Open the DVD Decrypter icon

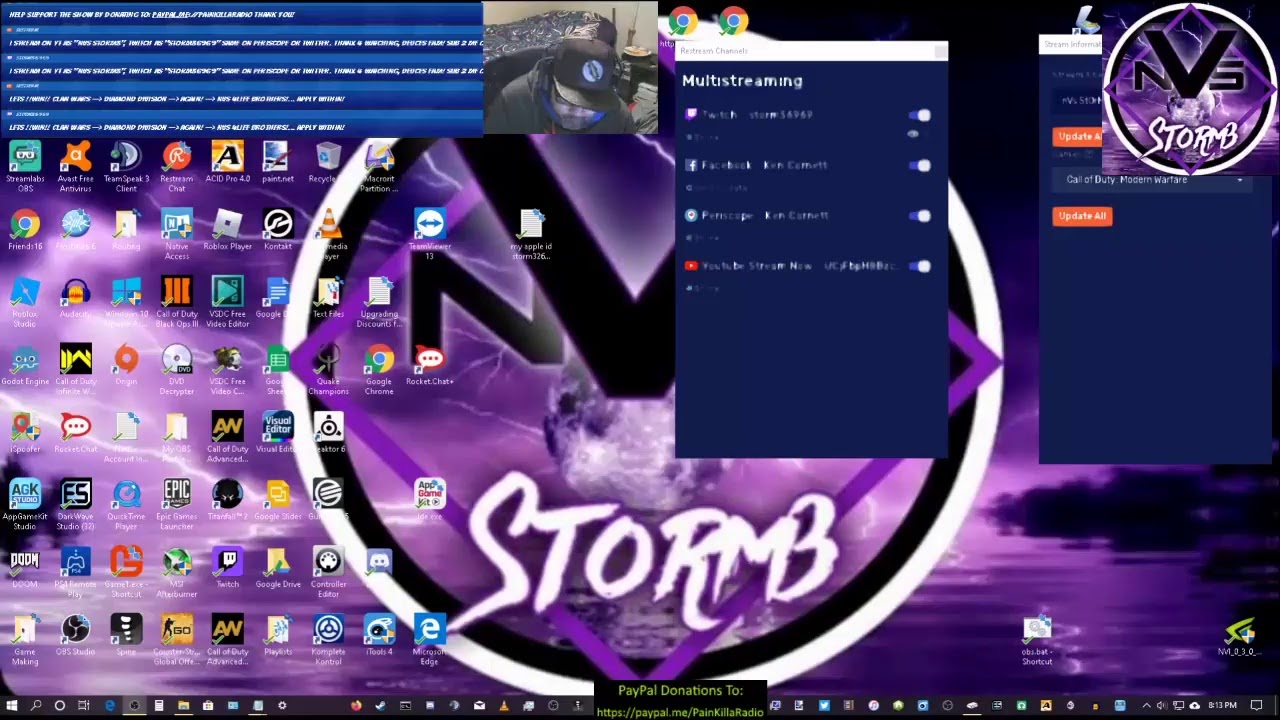click(177, 371)
